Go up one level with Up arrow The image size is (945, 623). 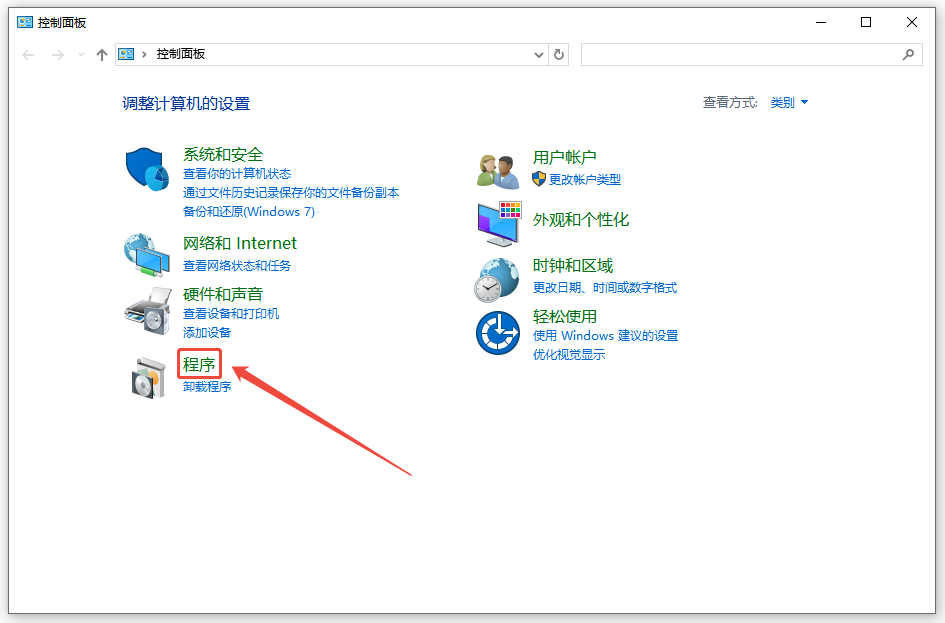102,55
